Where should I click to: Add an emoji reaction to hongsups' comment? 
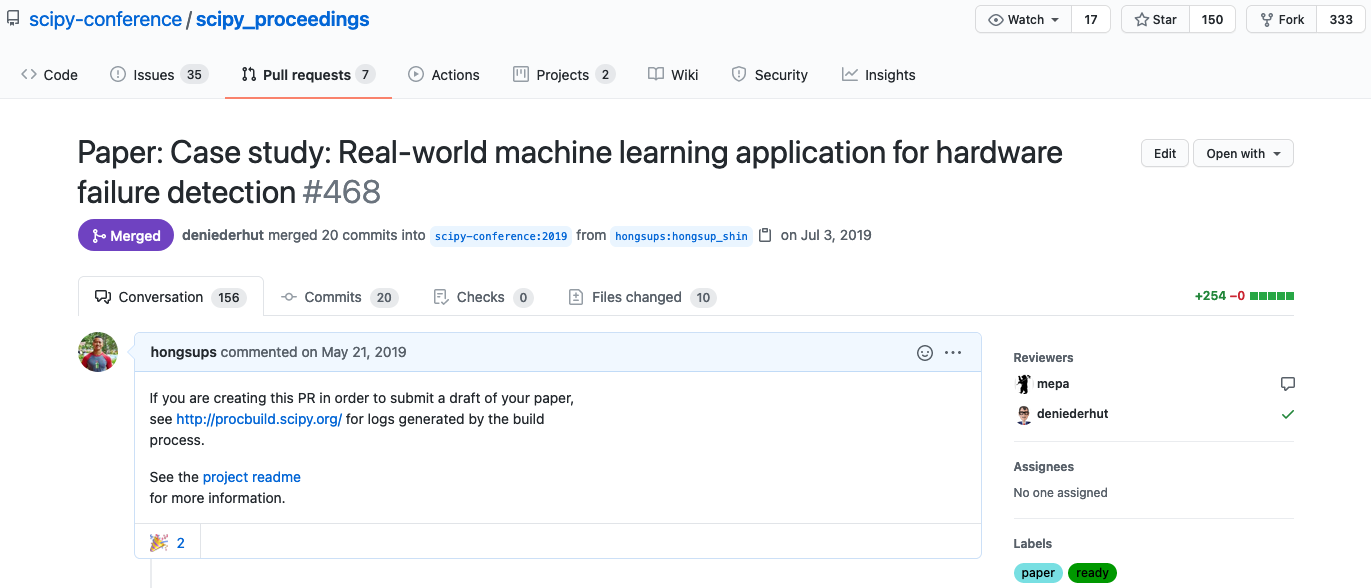pyautogui.click(x=925, y=353)
